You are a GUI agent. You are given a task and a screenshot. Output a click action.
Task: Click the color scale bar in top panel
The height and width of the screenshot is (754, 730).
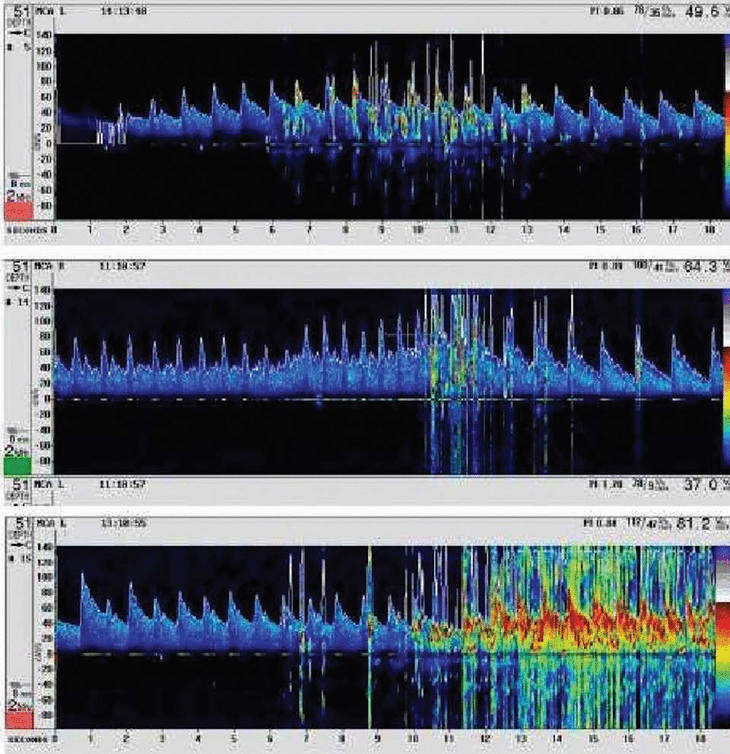click(725, 125)
